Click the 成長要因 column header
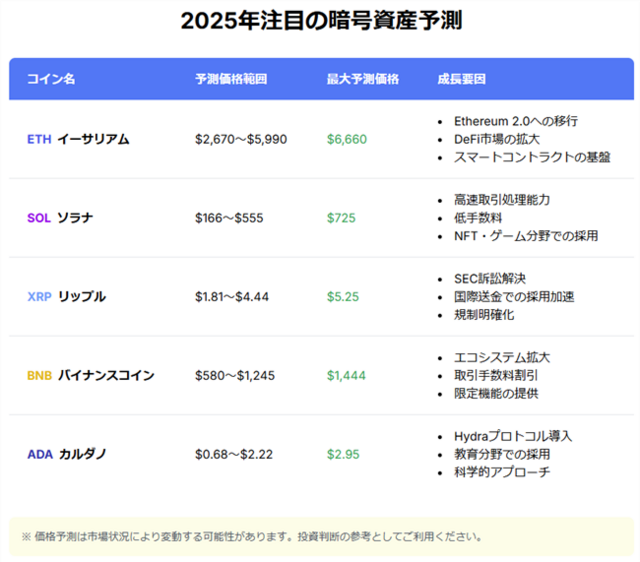Viewport: 640px width, 562px height. (462, 79)
